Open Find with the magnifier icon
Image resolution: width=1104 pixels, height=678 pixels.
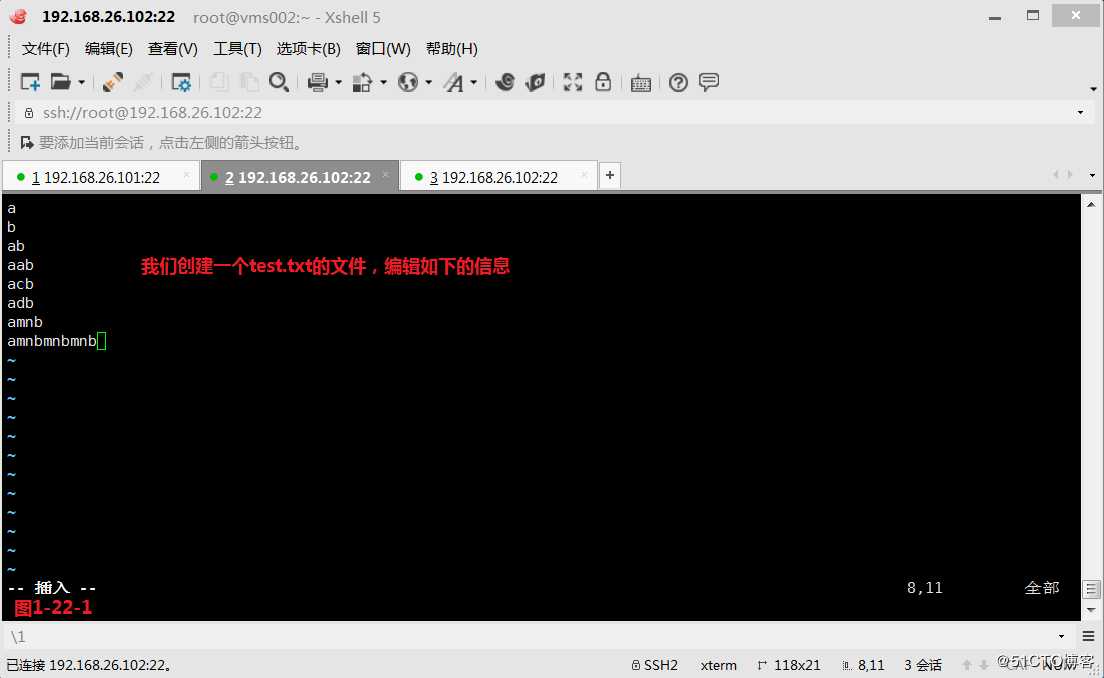[x=279, y=82]
